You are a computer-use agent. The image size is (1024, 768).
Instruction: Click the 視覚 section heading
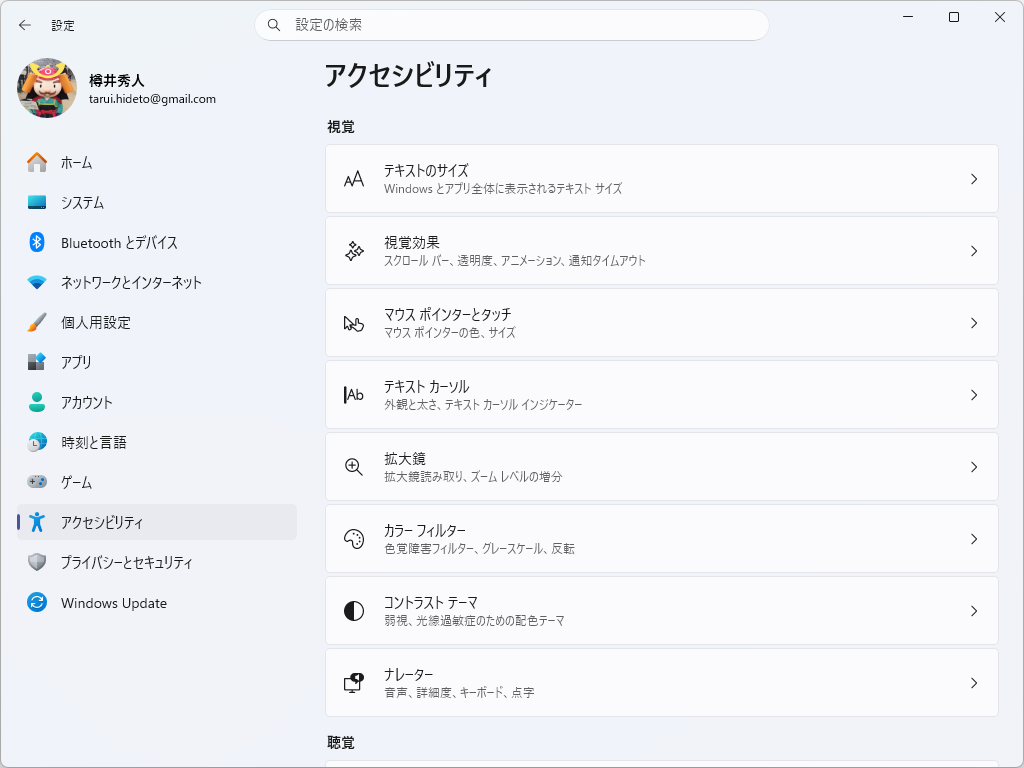(x=341, y=127)
